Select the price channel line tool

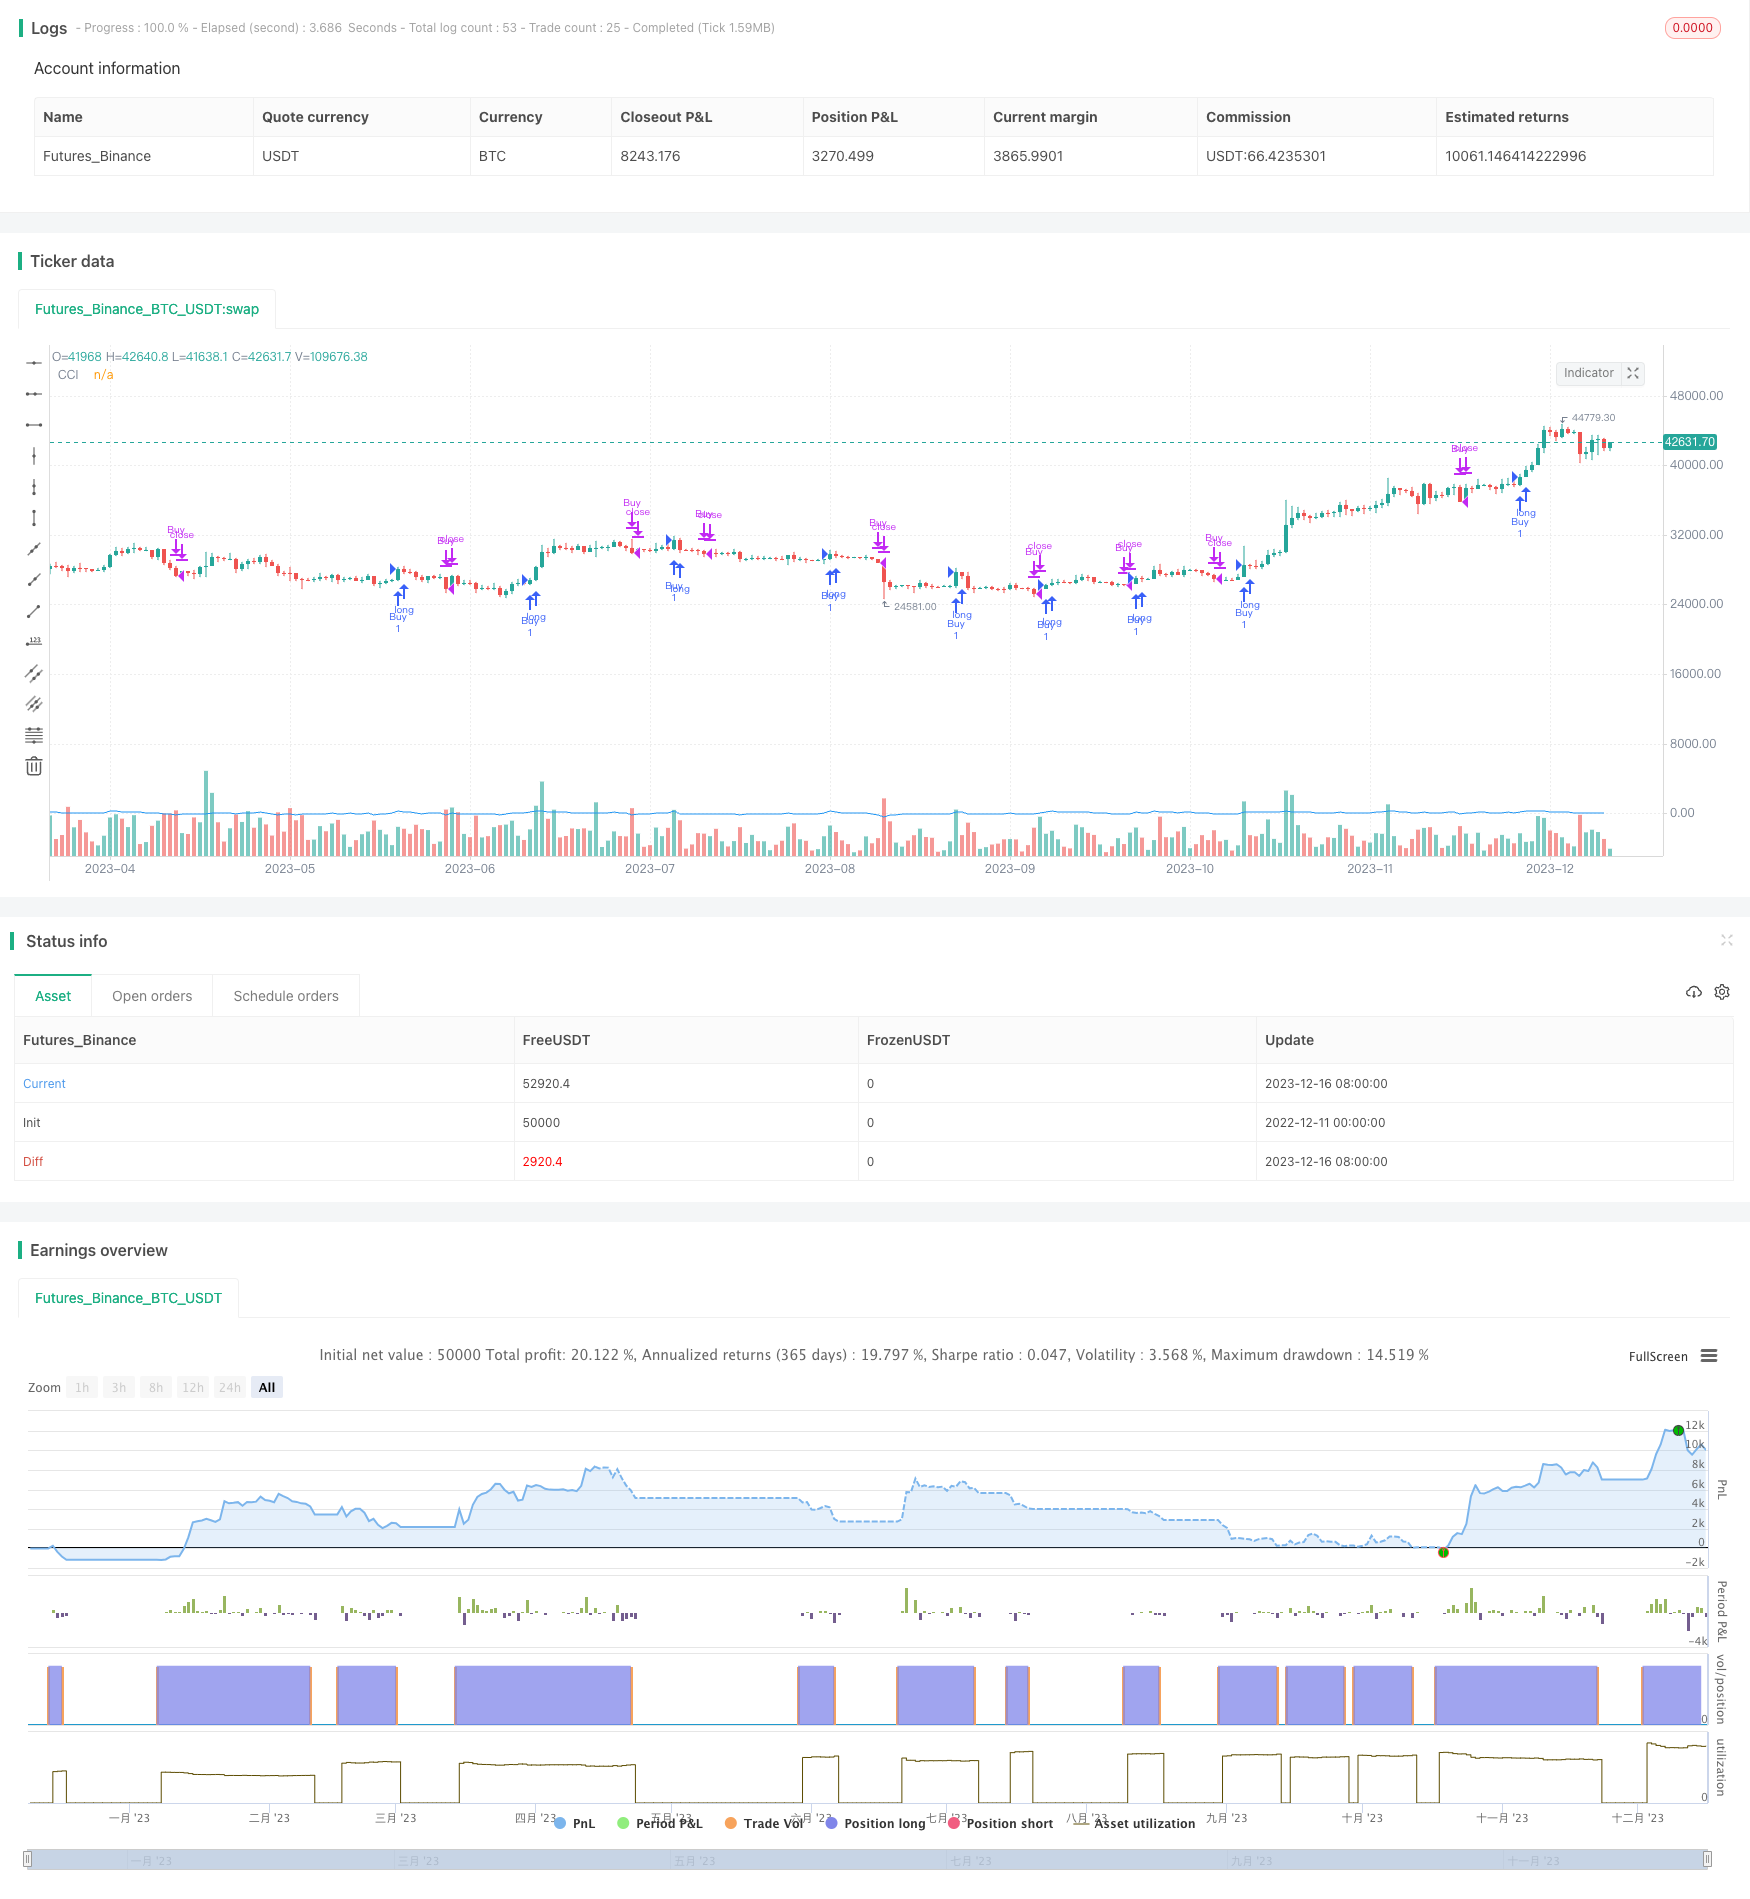tap(34, 673)
